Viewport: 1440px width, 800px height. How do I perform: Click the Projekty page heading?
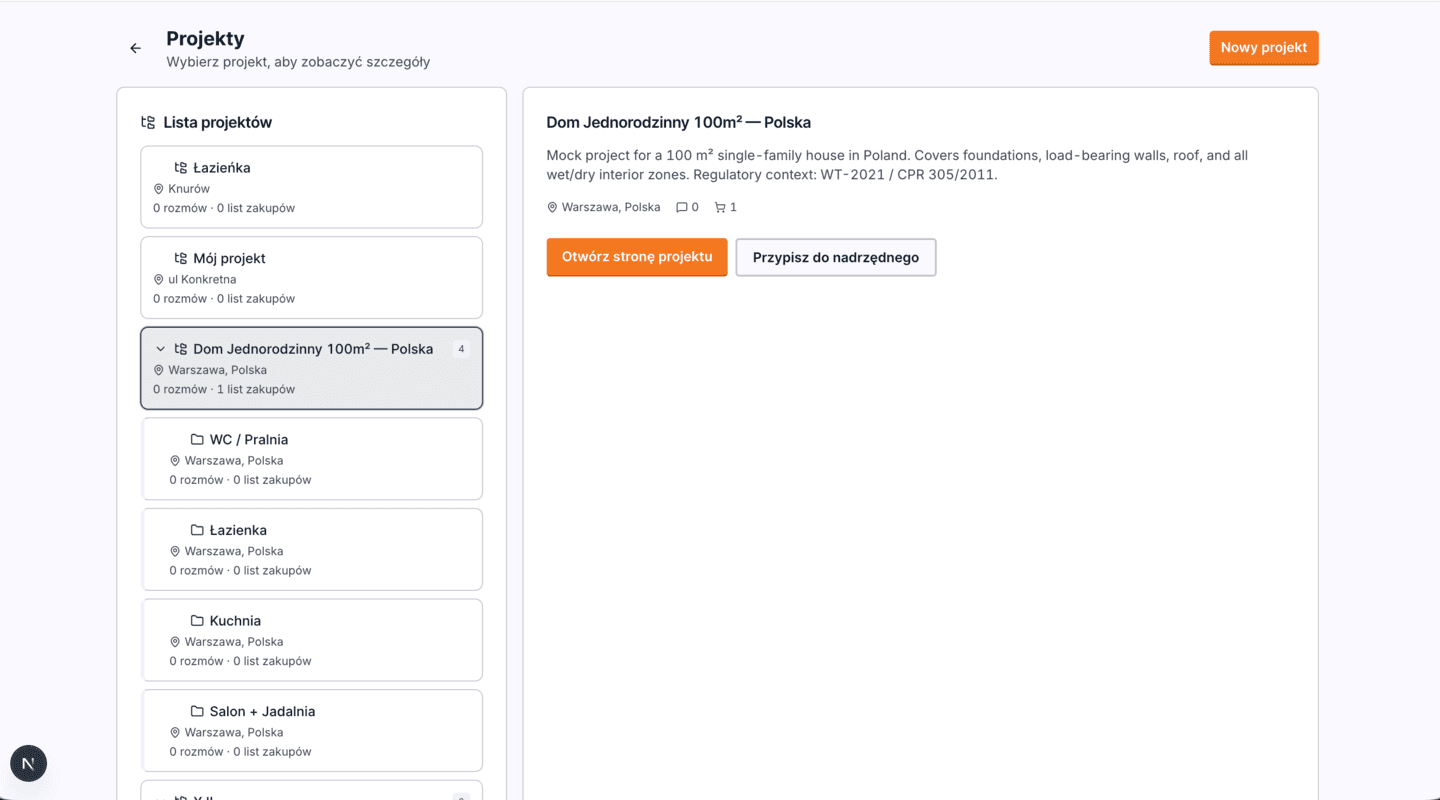click(205, 38)
